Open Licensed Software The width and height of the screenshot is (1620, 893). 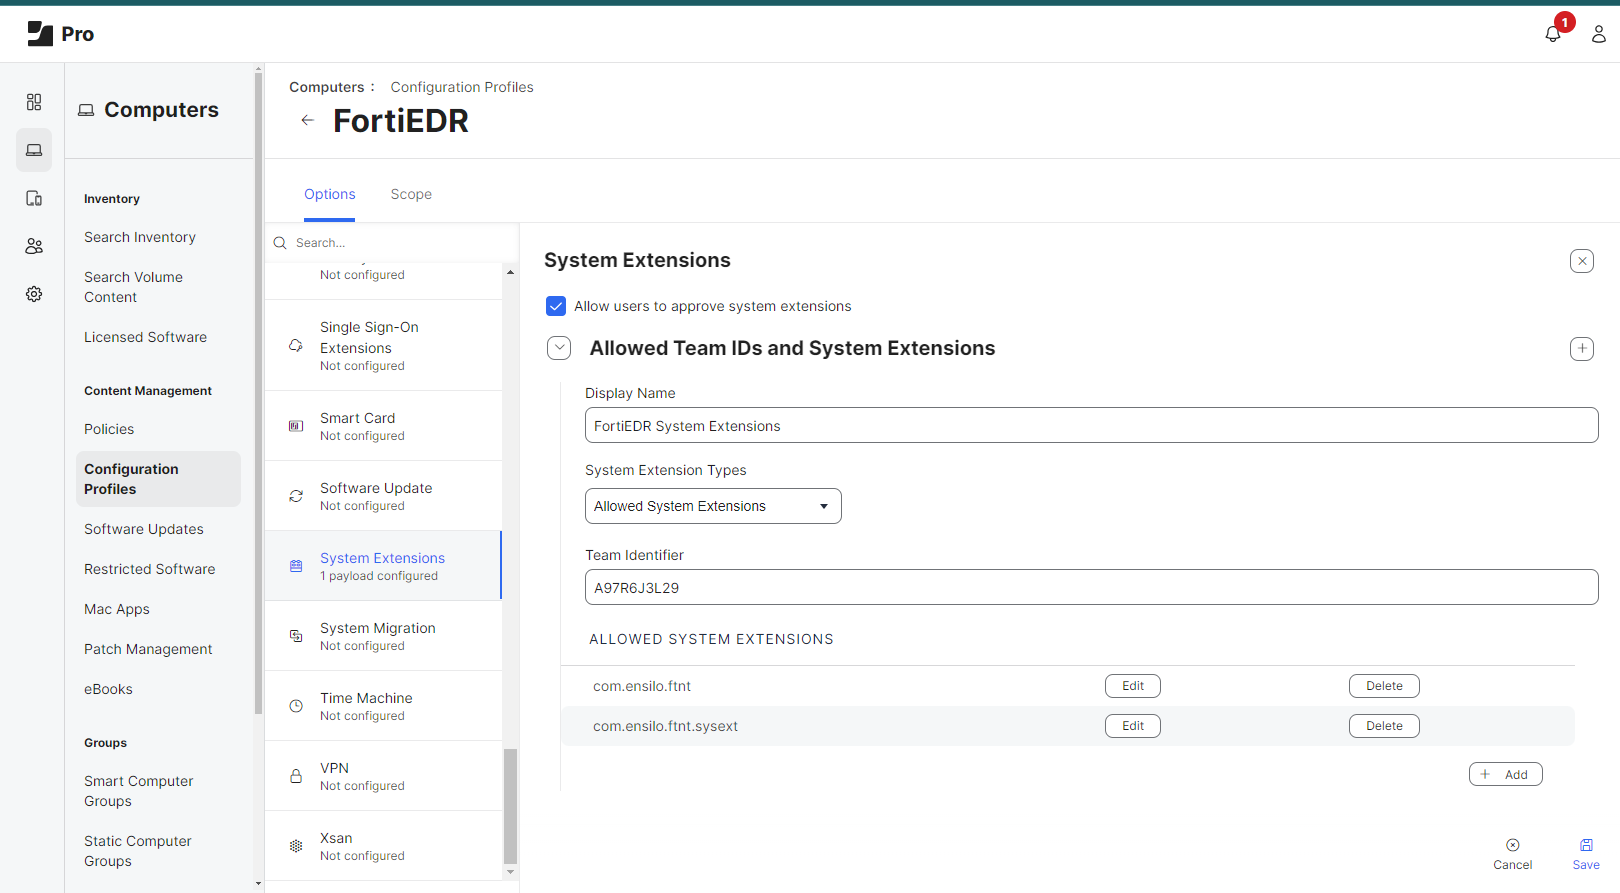[x=146, y=337]
